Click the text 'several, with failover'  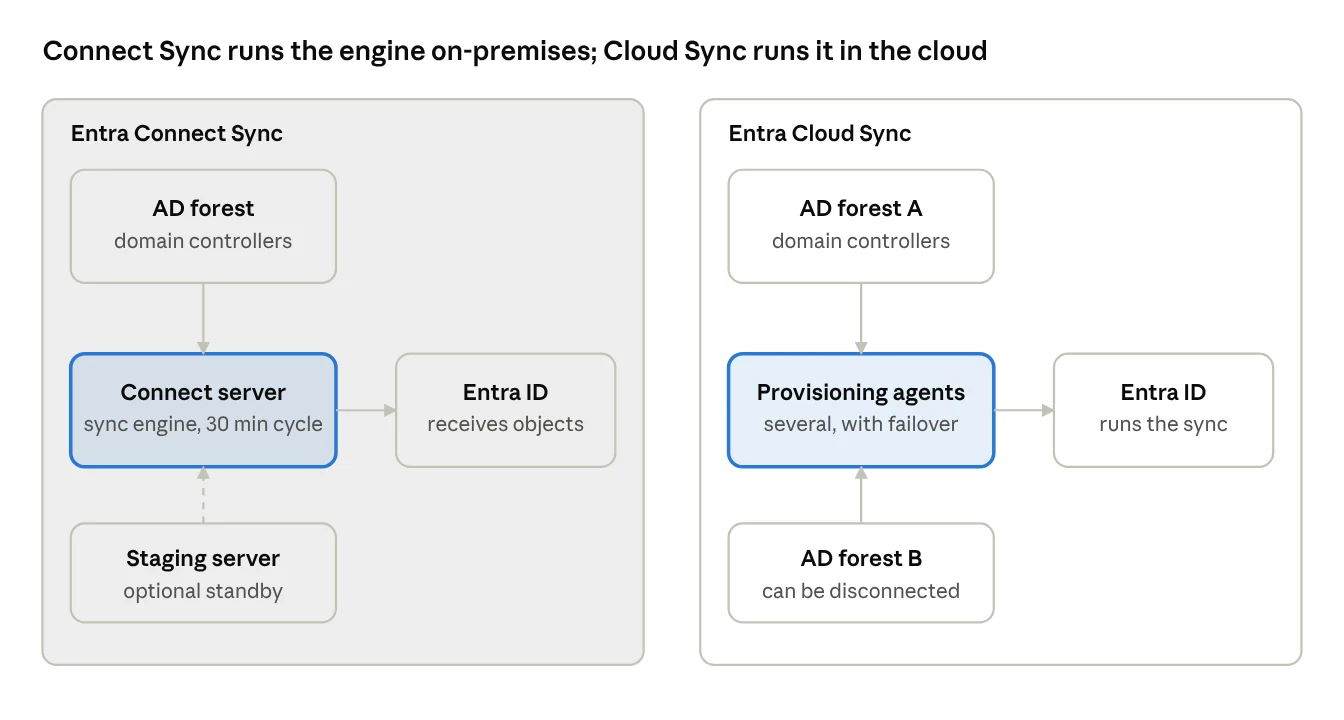[x=861, y=424]
